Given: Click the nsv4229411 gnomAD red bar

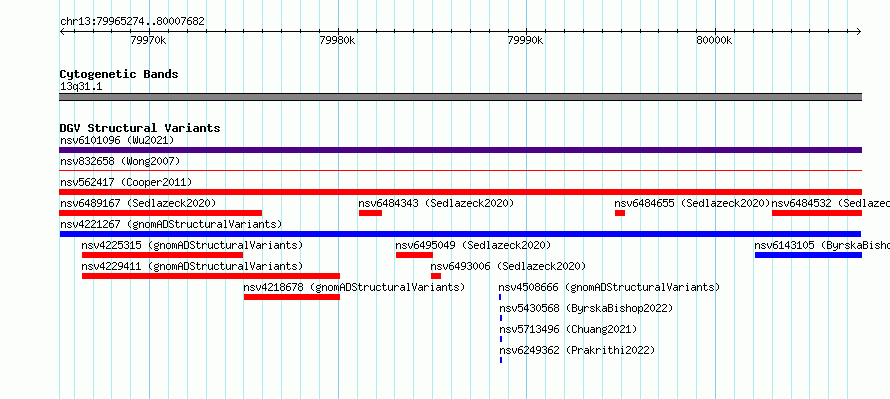Looking at the screenshot, I should pyautogui.click(x=211, y=276).
